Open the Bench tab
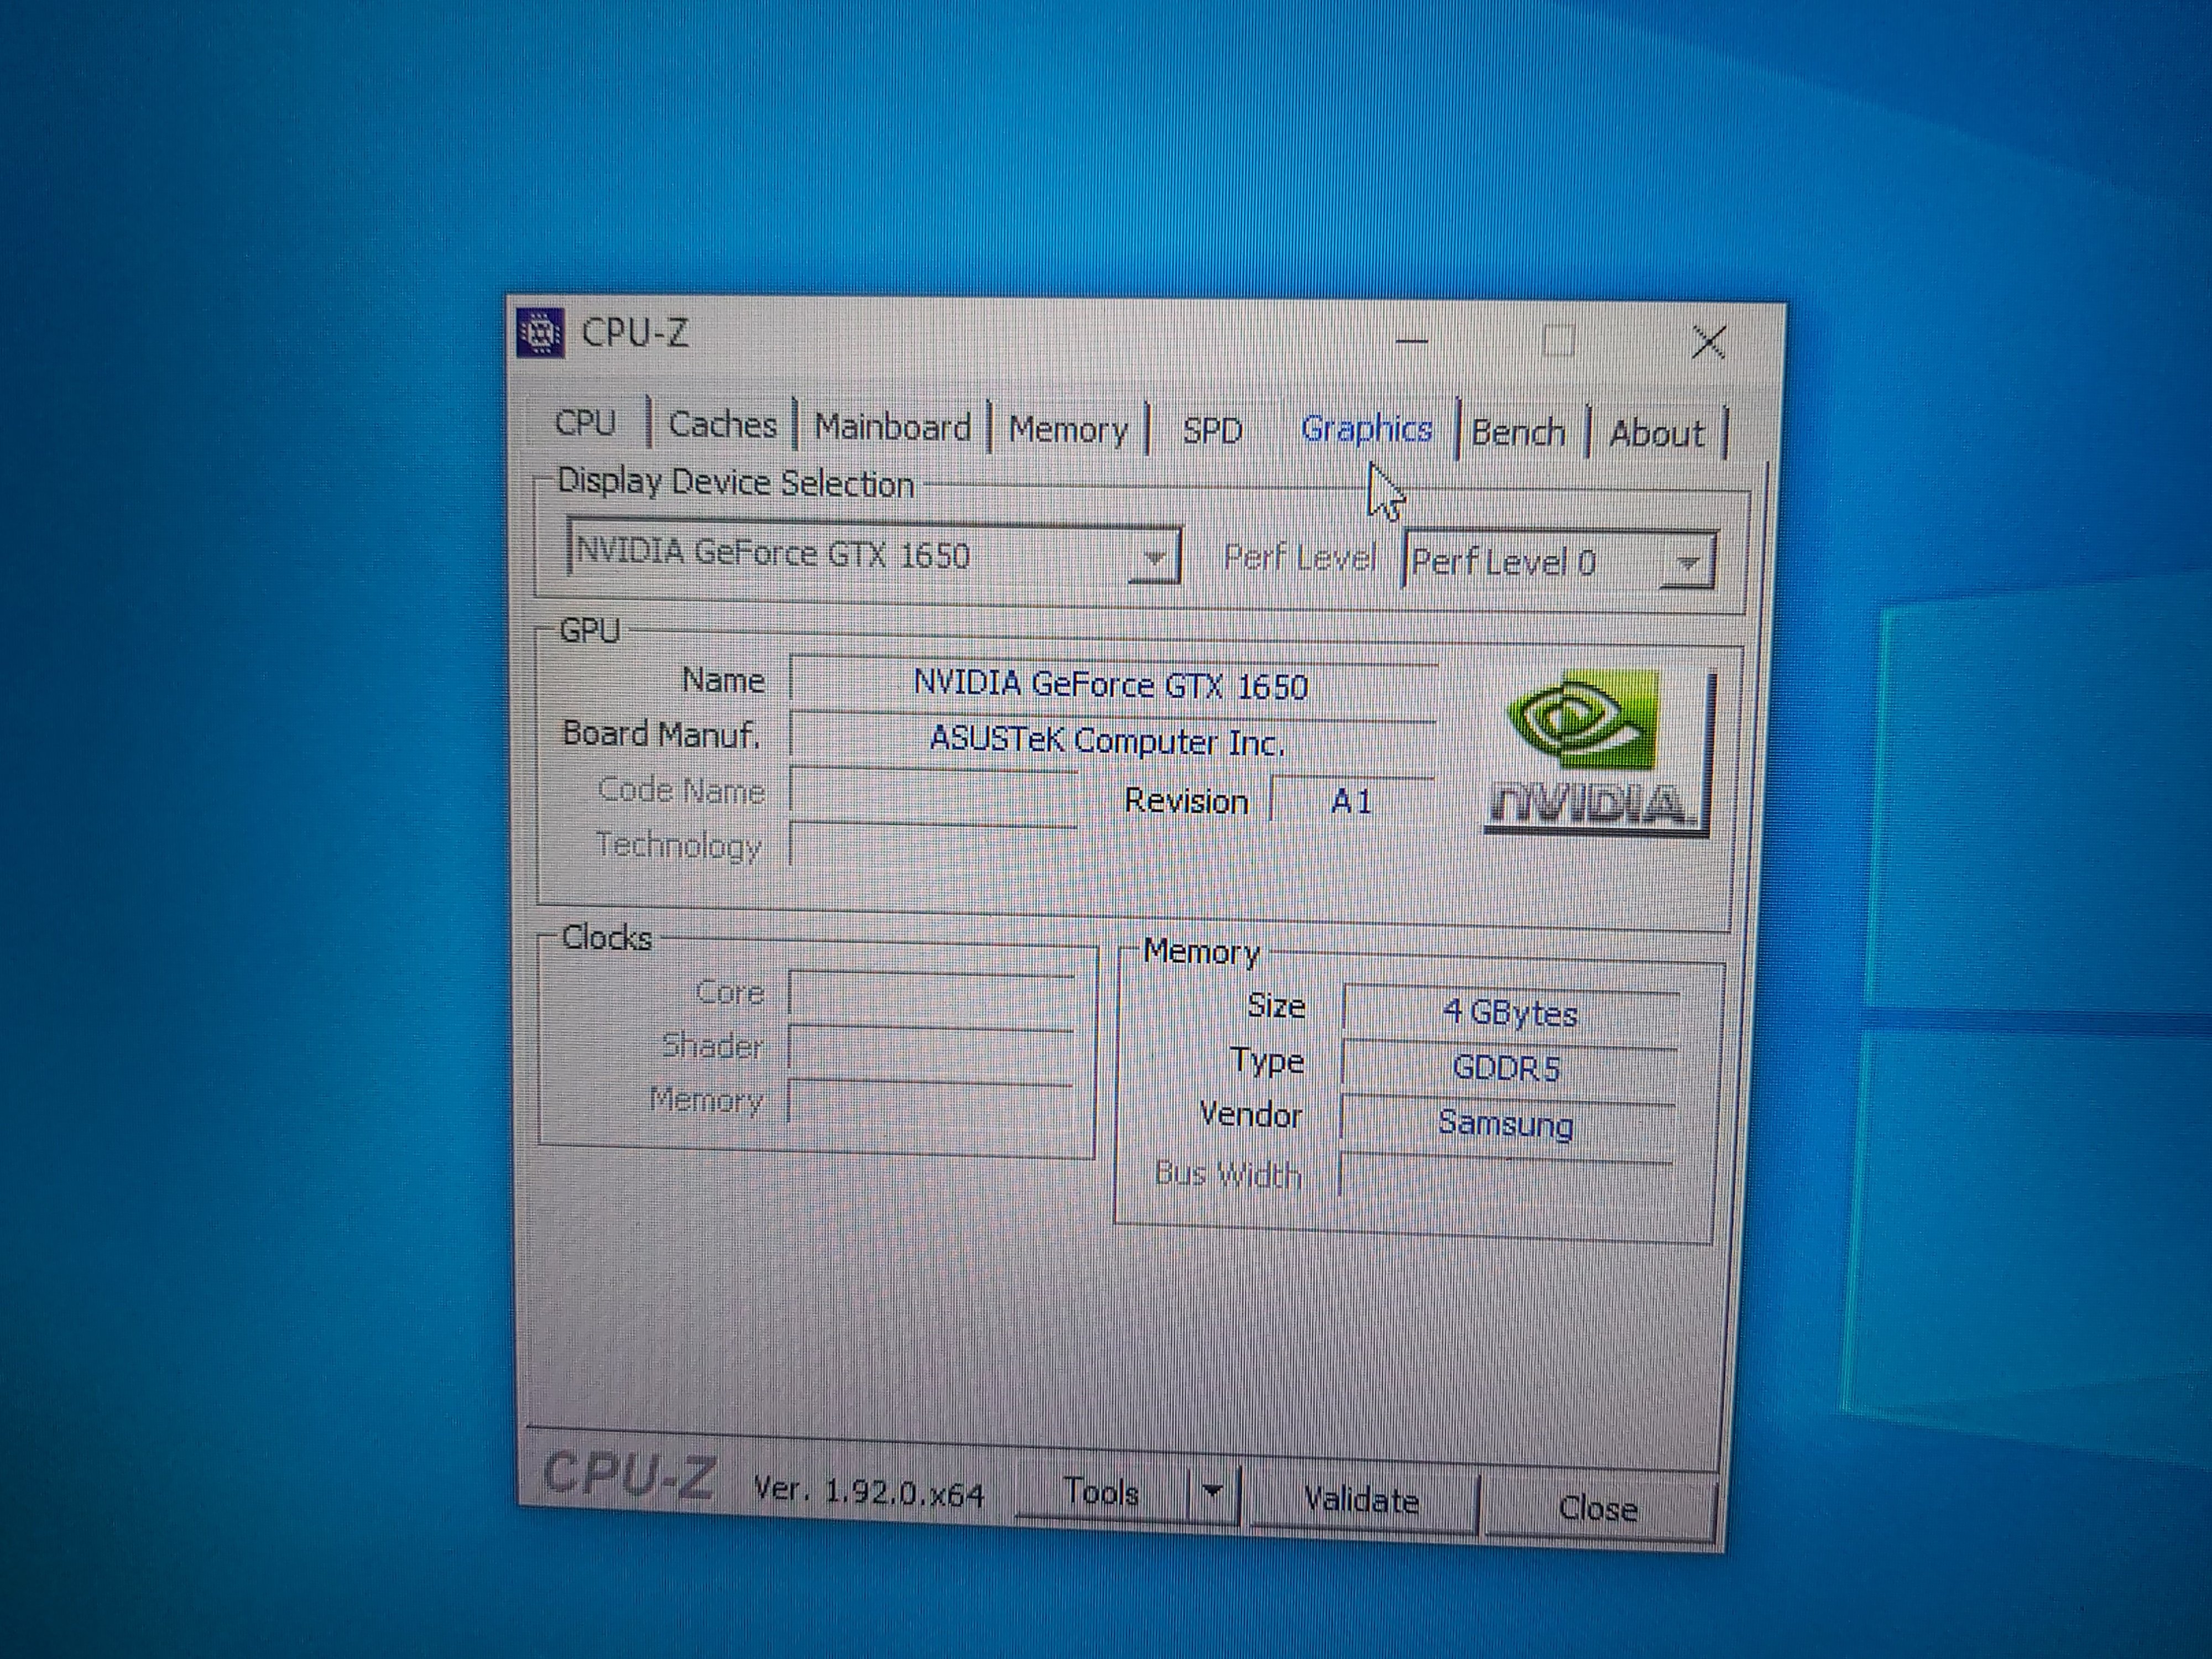The width and height of the screenshot is (2212, 1659). click(x=1518, y=433)
